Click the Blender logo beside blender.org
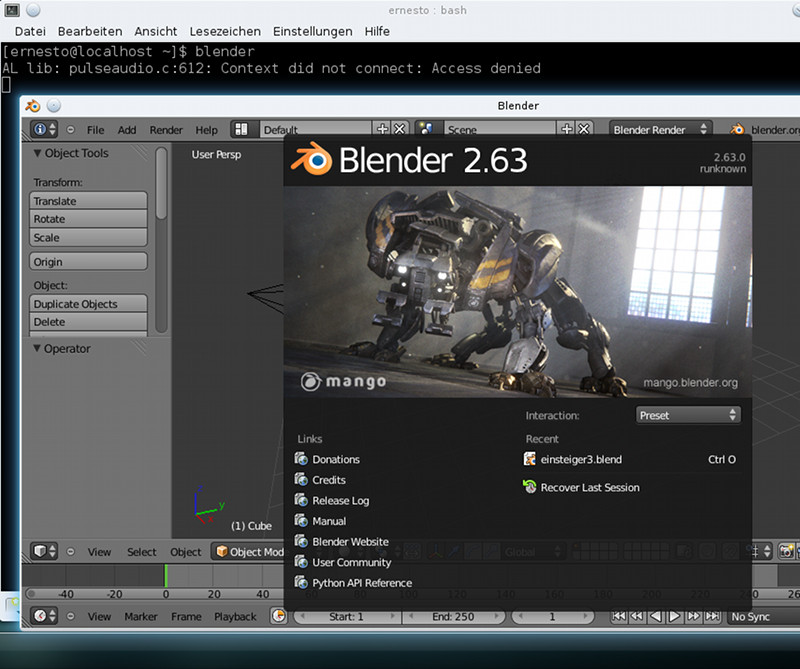800x669 pixels. 736,130
